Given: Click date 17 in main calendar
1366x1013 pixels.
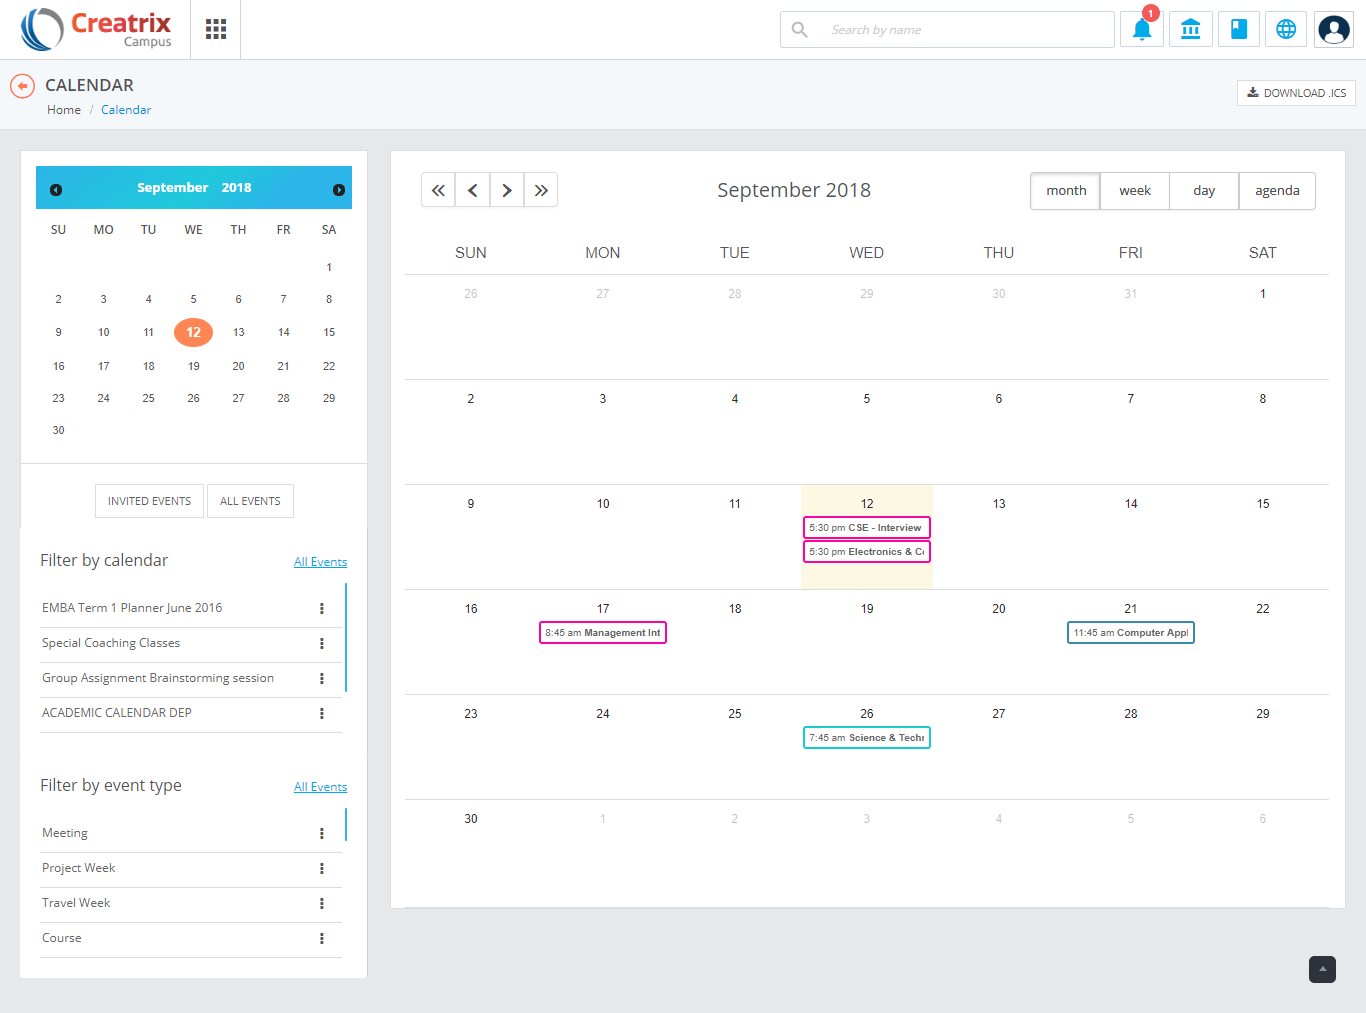Looking at the screenshot, I should click(x=603, y=609).
